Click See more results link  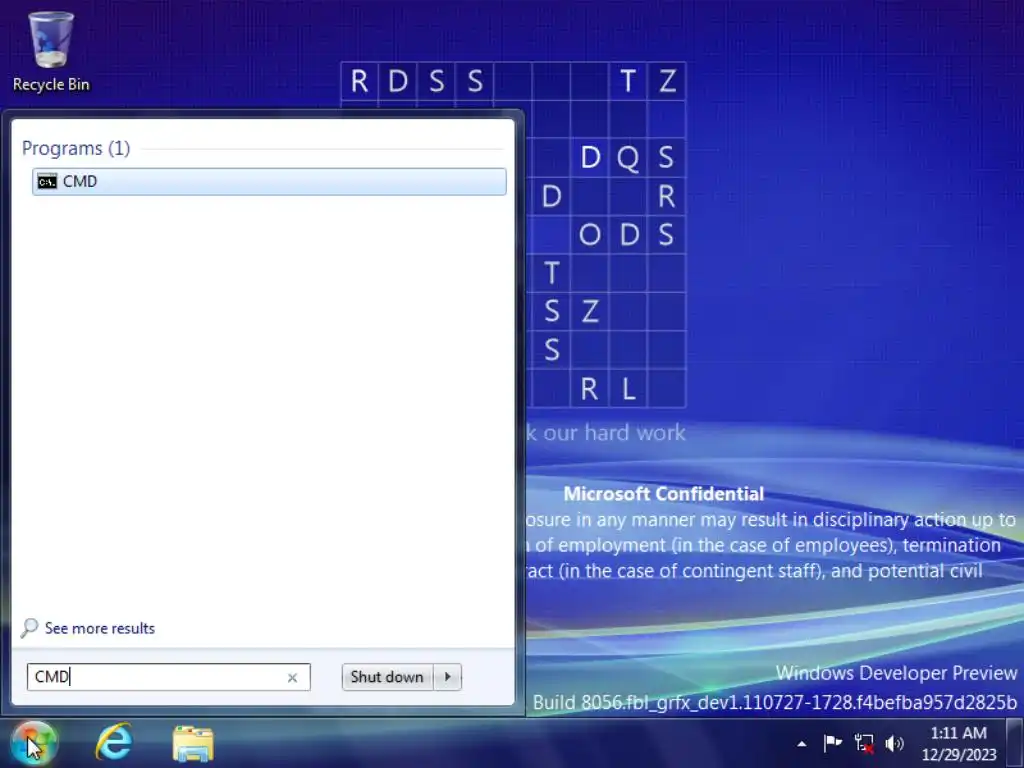coord(99,628)
